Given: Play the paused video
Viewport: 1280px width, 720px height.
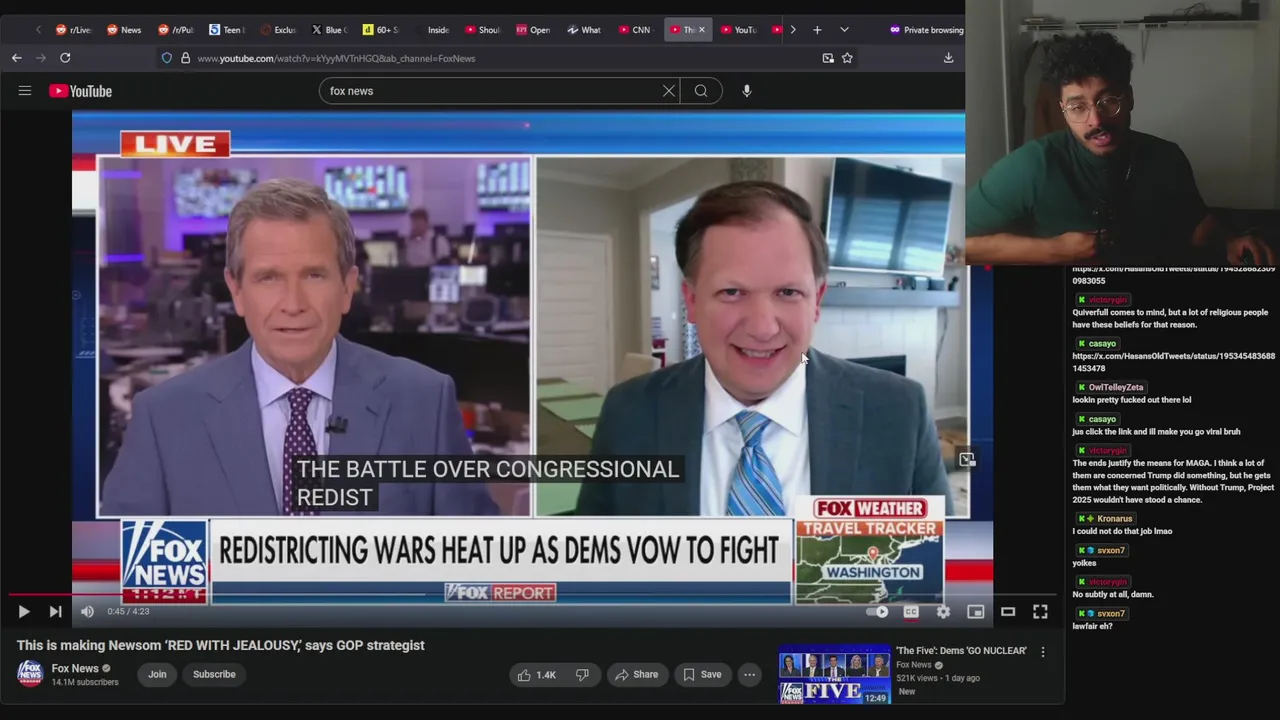Looking at the screenshot, I should coord(24,612).
